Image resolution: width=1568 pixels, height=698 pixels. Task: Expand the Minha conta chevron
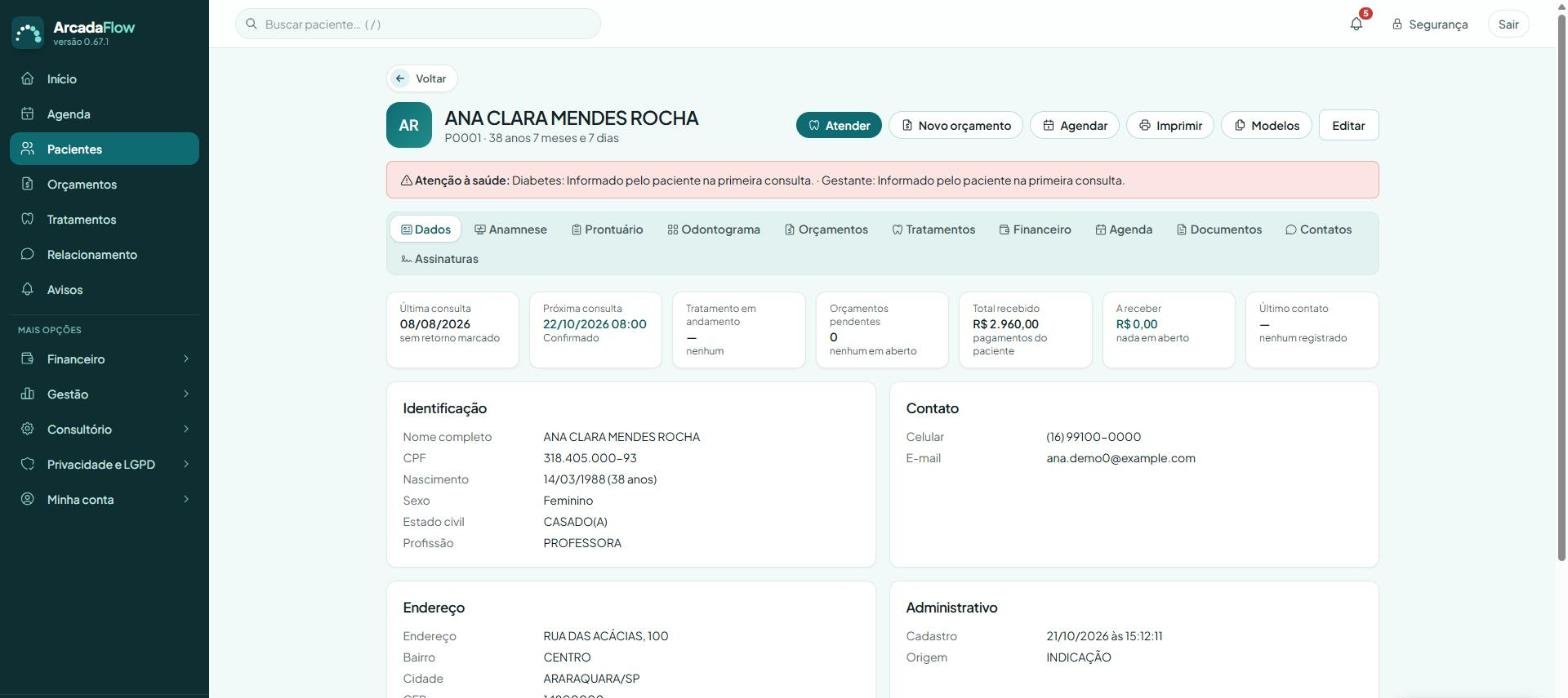[186, 499]
